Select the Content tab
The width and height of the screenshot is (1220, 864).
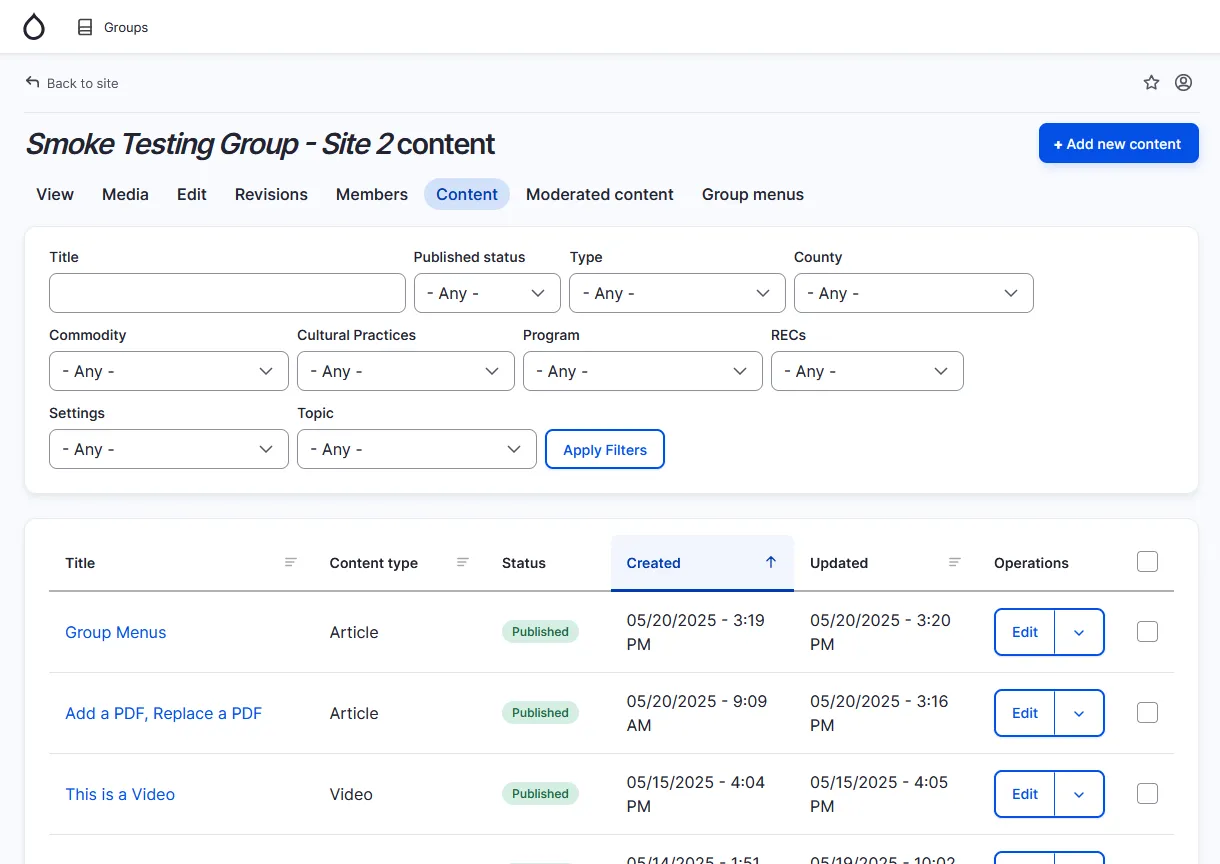(467, 194)
